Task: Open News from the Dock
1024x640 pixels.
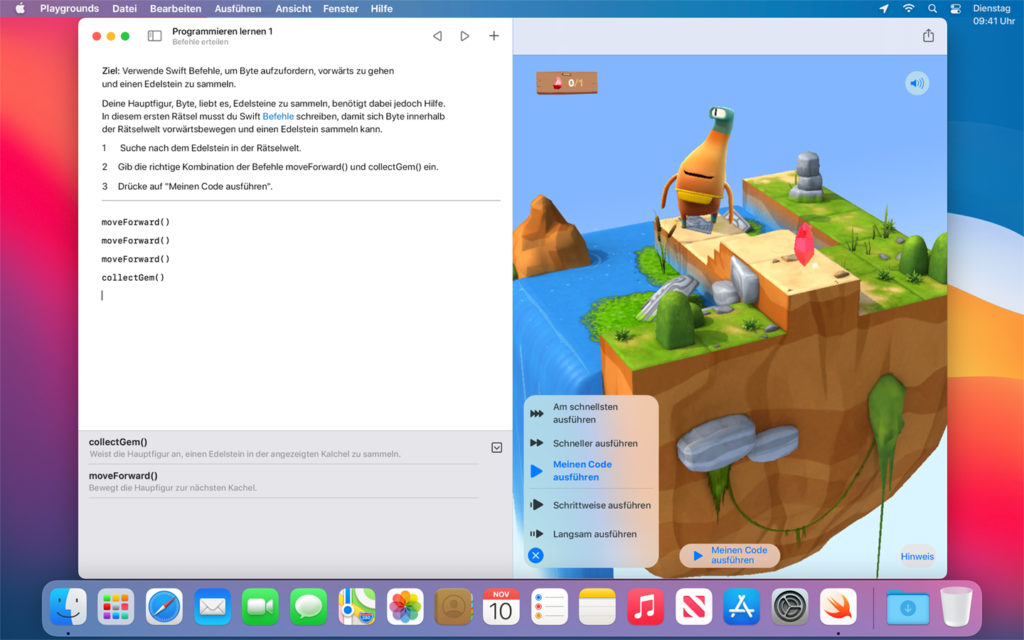Action: coord(694,607)
